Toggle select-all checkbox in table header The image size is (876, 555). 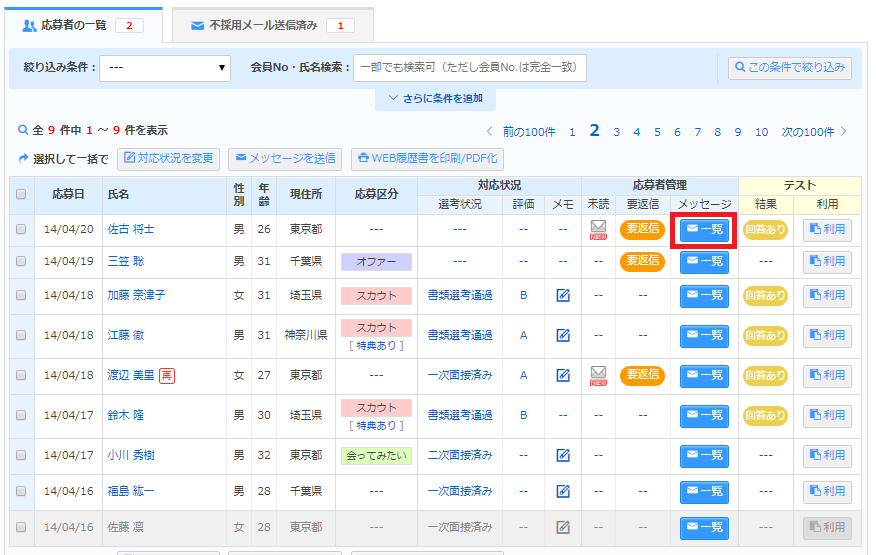pos(21,194)
